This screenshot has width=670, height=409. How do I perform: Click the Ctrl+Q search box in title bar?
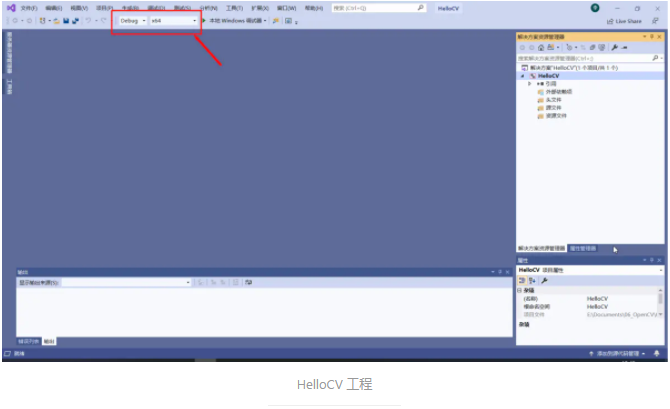tap(379, 8)
